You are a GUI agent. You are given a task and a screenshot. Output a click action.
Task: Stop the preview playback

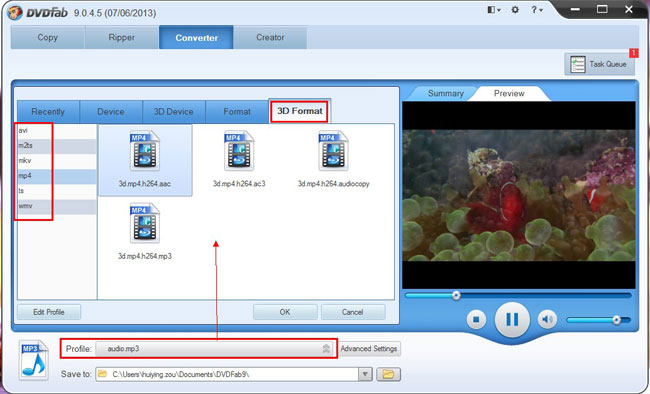[x=476, y=320]
